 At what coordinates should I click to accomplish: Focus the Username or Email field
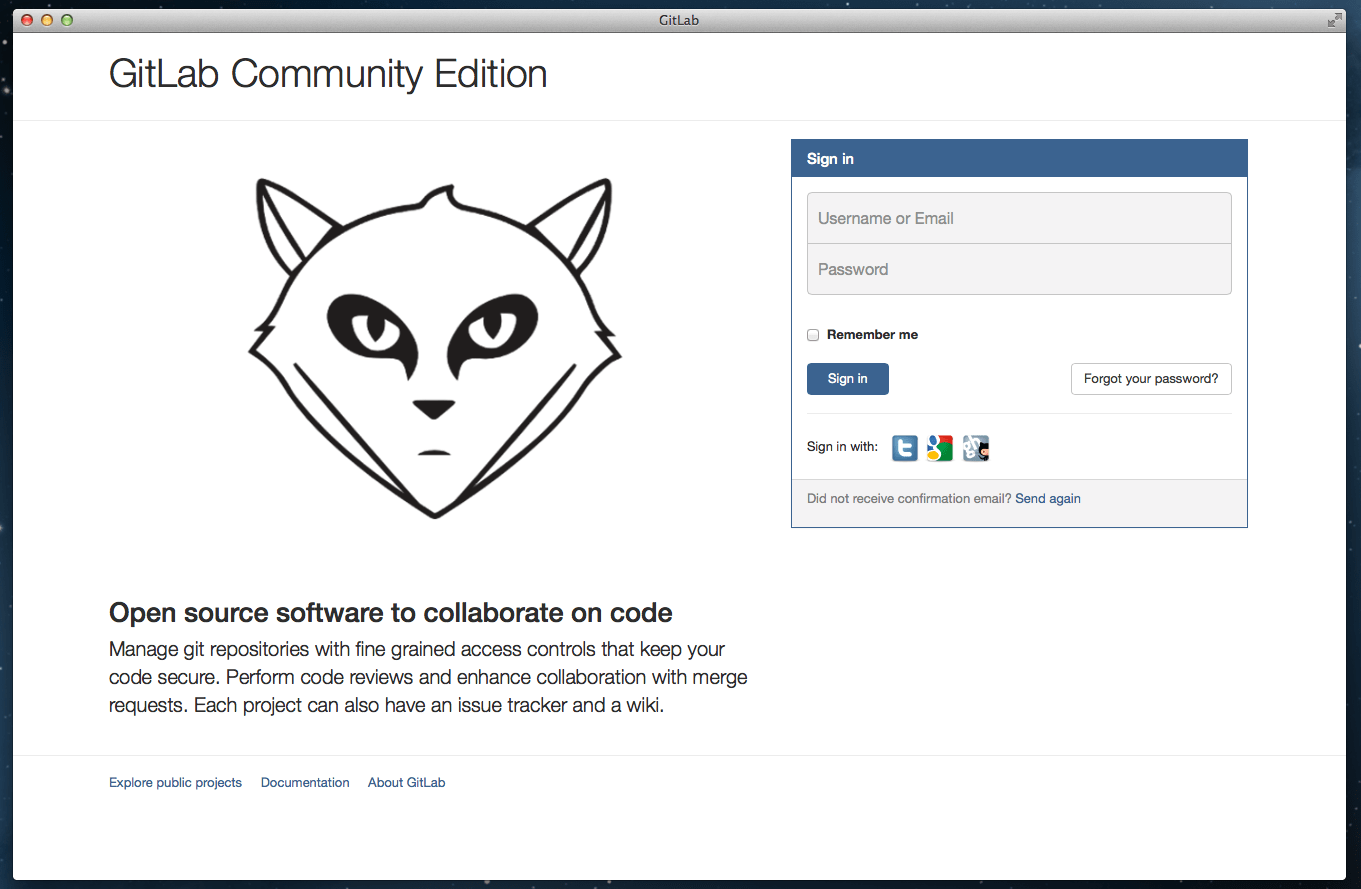[x=1018, y=218]
